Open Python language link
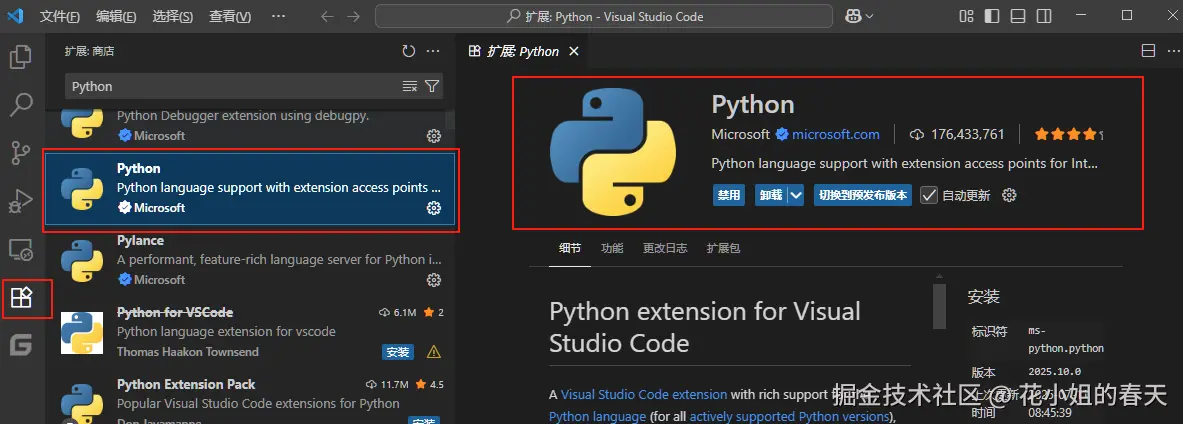This screenshot has height=424, width=1183. [598, 416]
